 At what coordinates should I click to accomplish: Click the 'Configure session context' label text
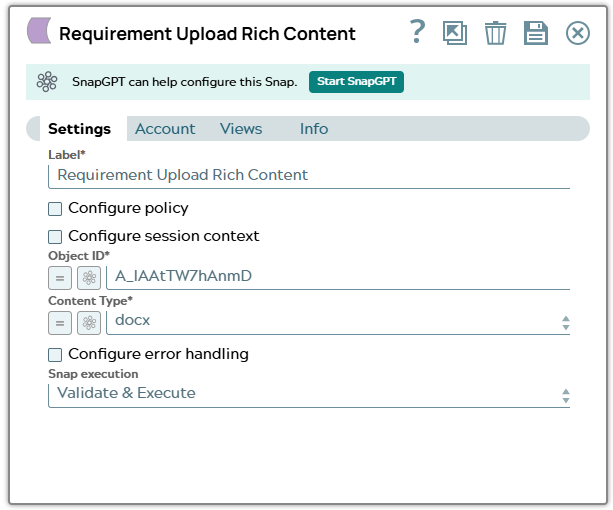(164, 236)
